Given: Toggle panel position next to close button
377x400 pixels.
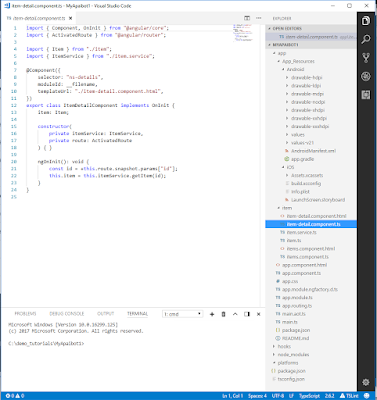Looking at the screenshot, I should point(247,314).
